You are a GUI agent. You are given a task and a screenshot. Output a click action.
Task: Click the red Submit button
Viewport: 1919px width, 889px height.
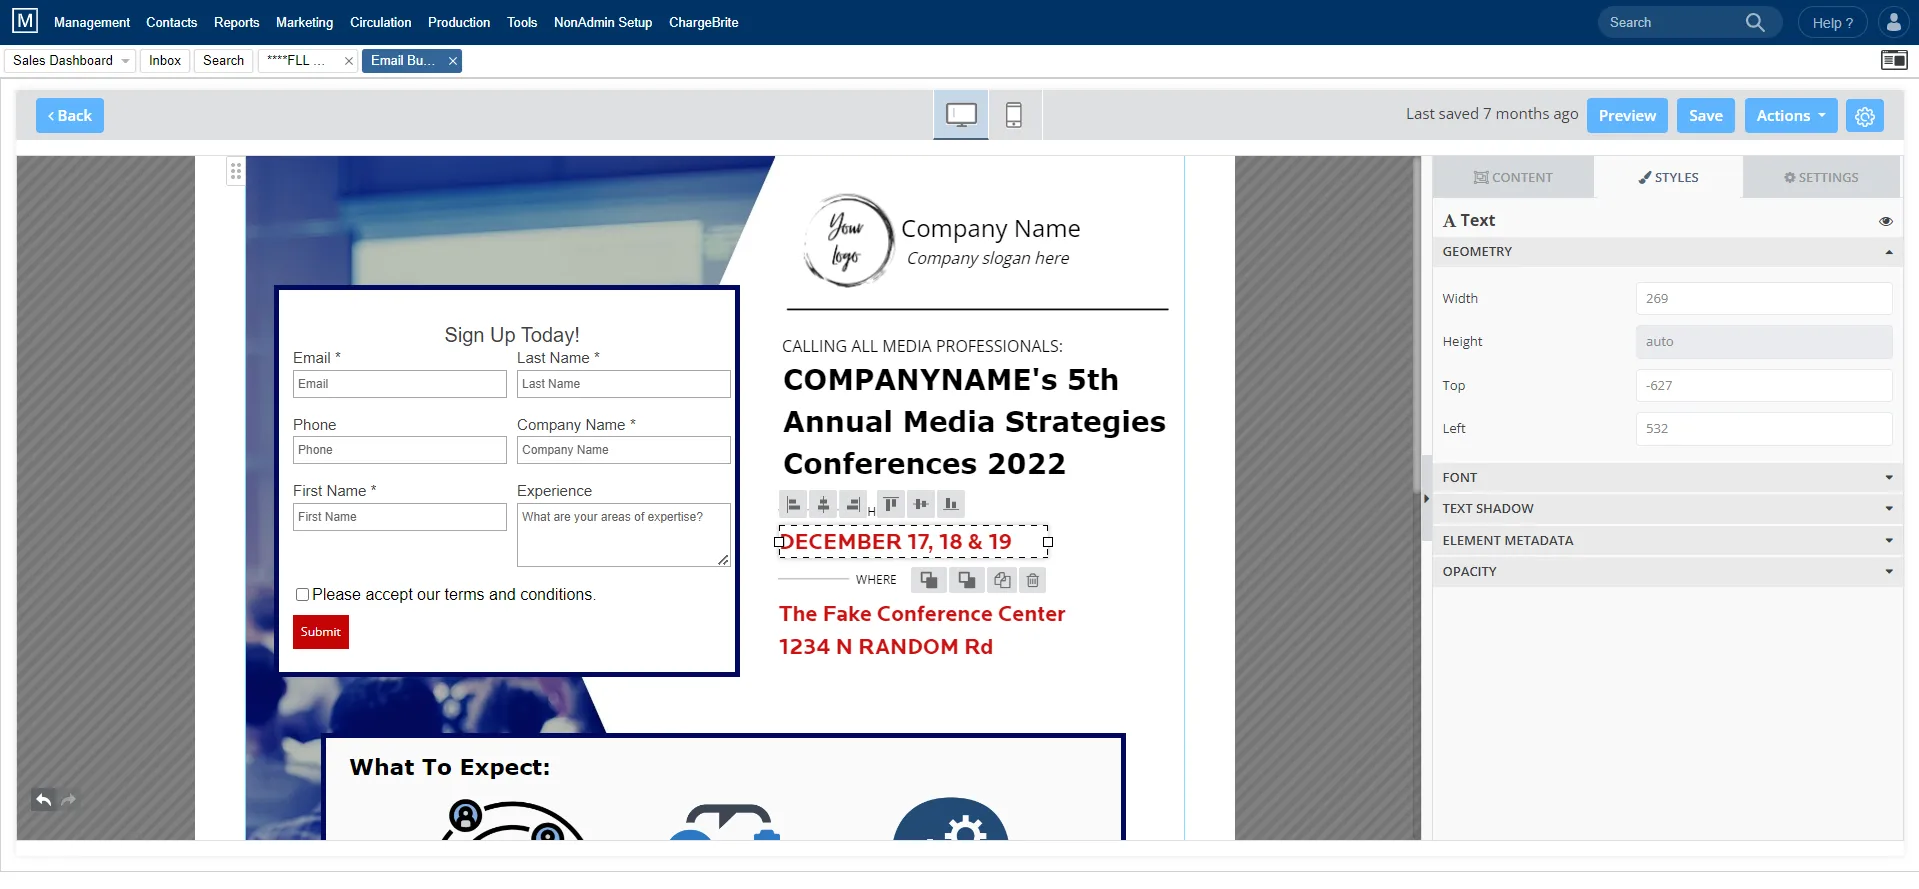[x=321, y=632]
